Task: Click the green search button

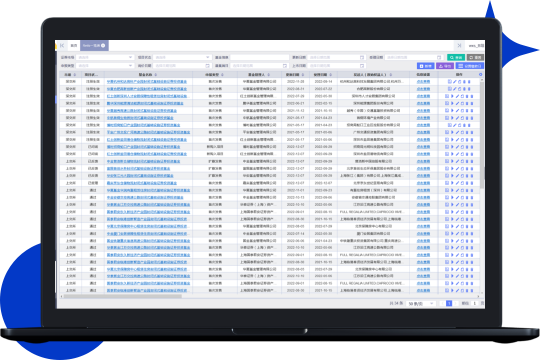Action: pyautogui.click(x=456, y=58)
